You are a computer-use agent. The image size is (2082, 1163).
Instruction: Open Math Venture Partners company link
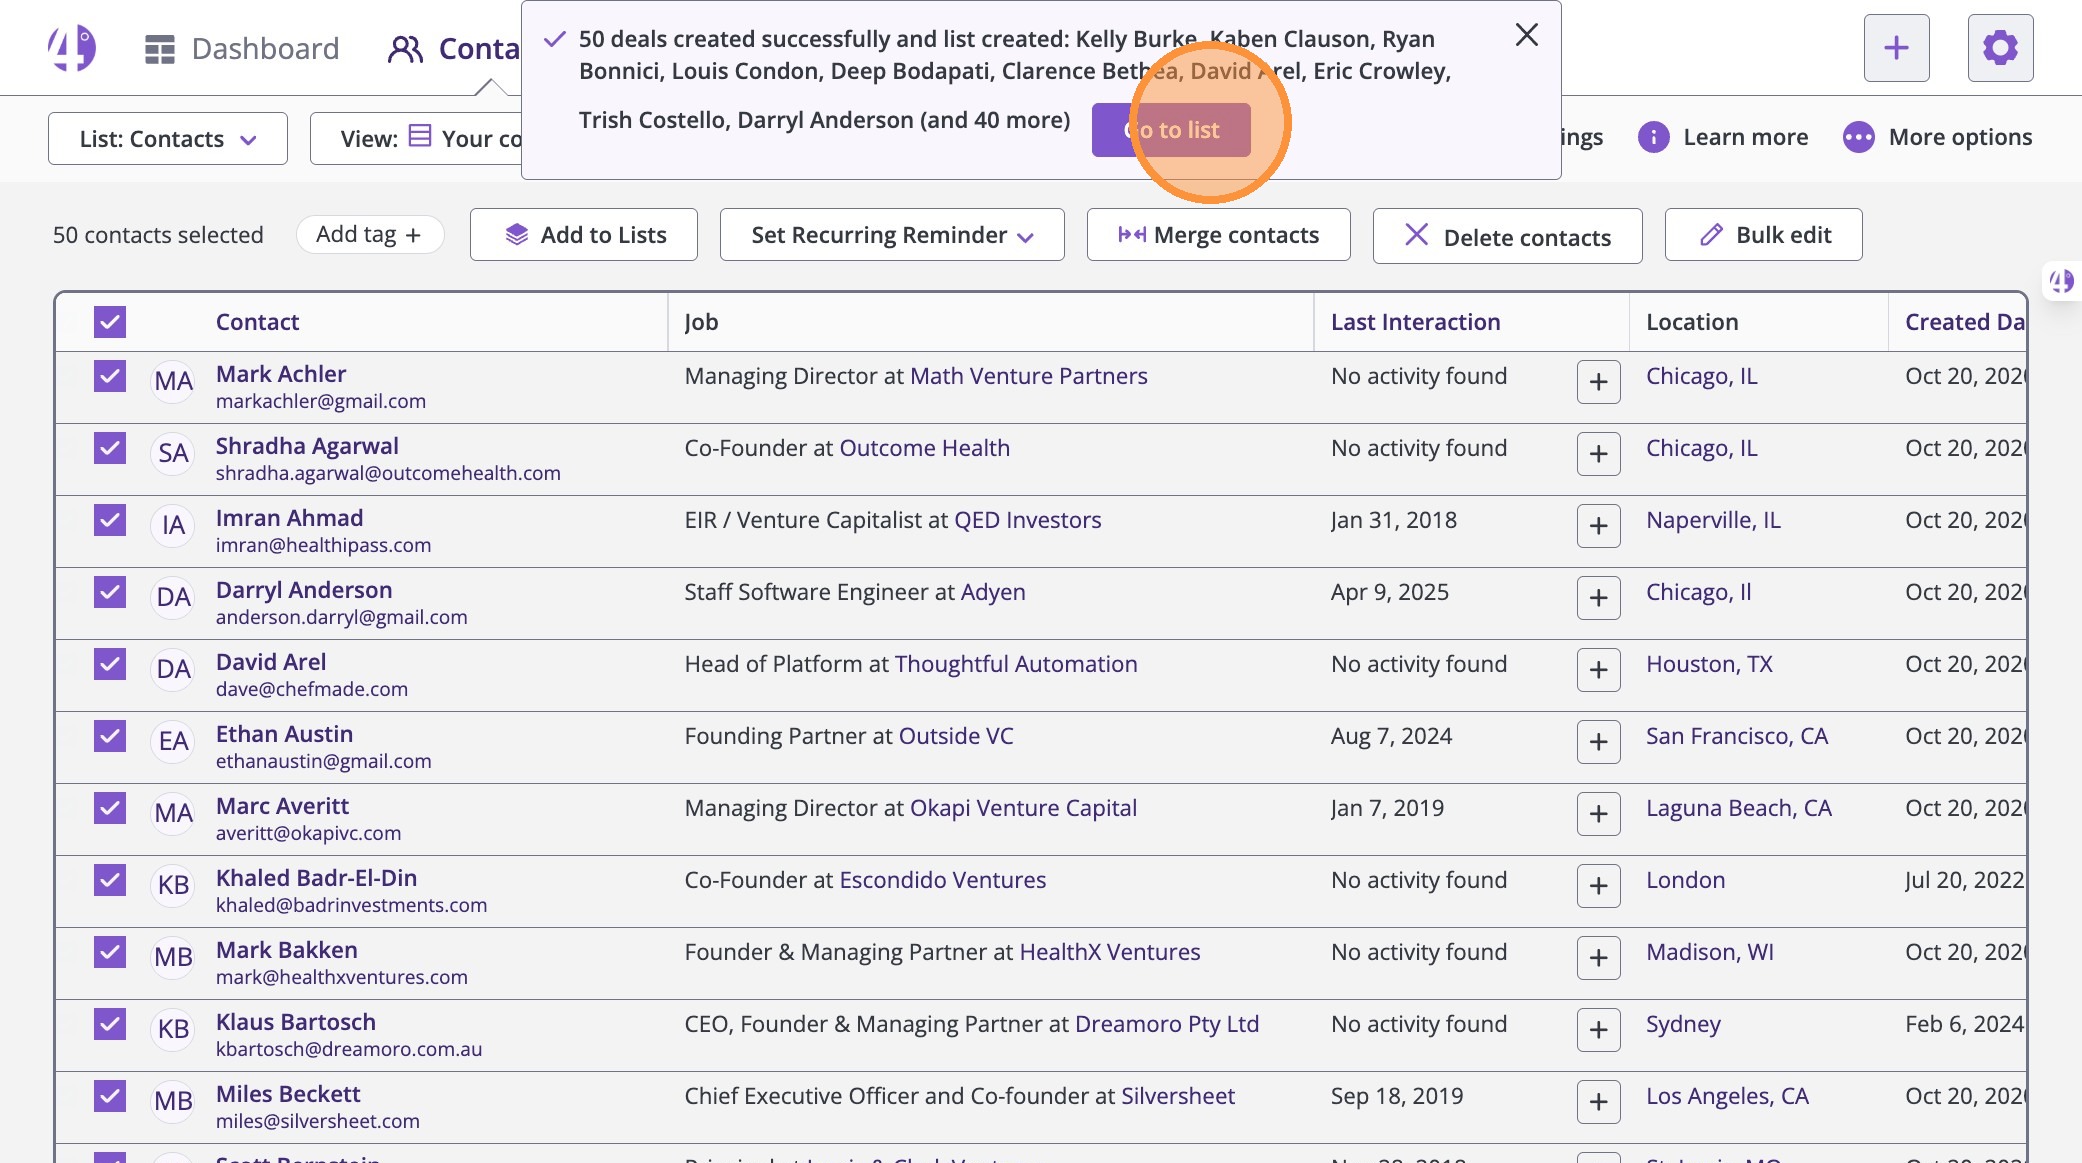(1028, 376)
